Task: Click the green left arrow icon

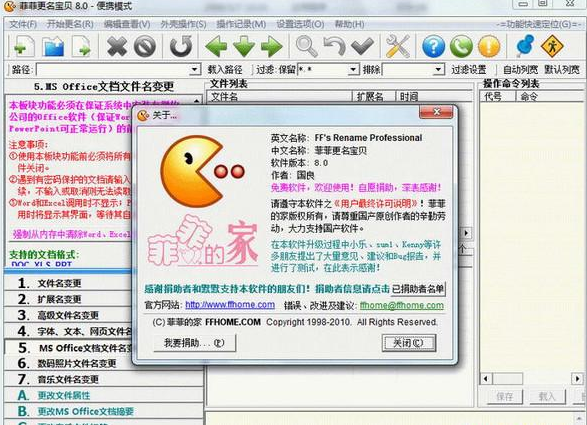Action: [x=216, y=46]
